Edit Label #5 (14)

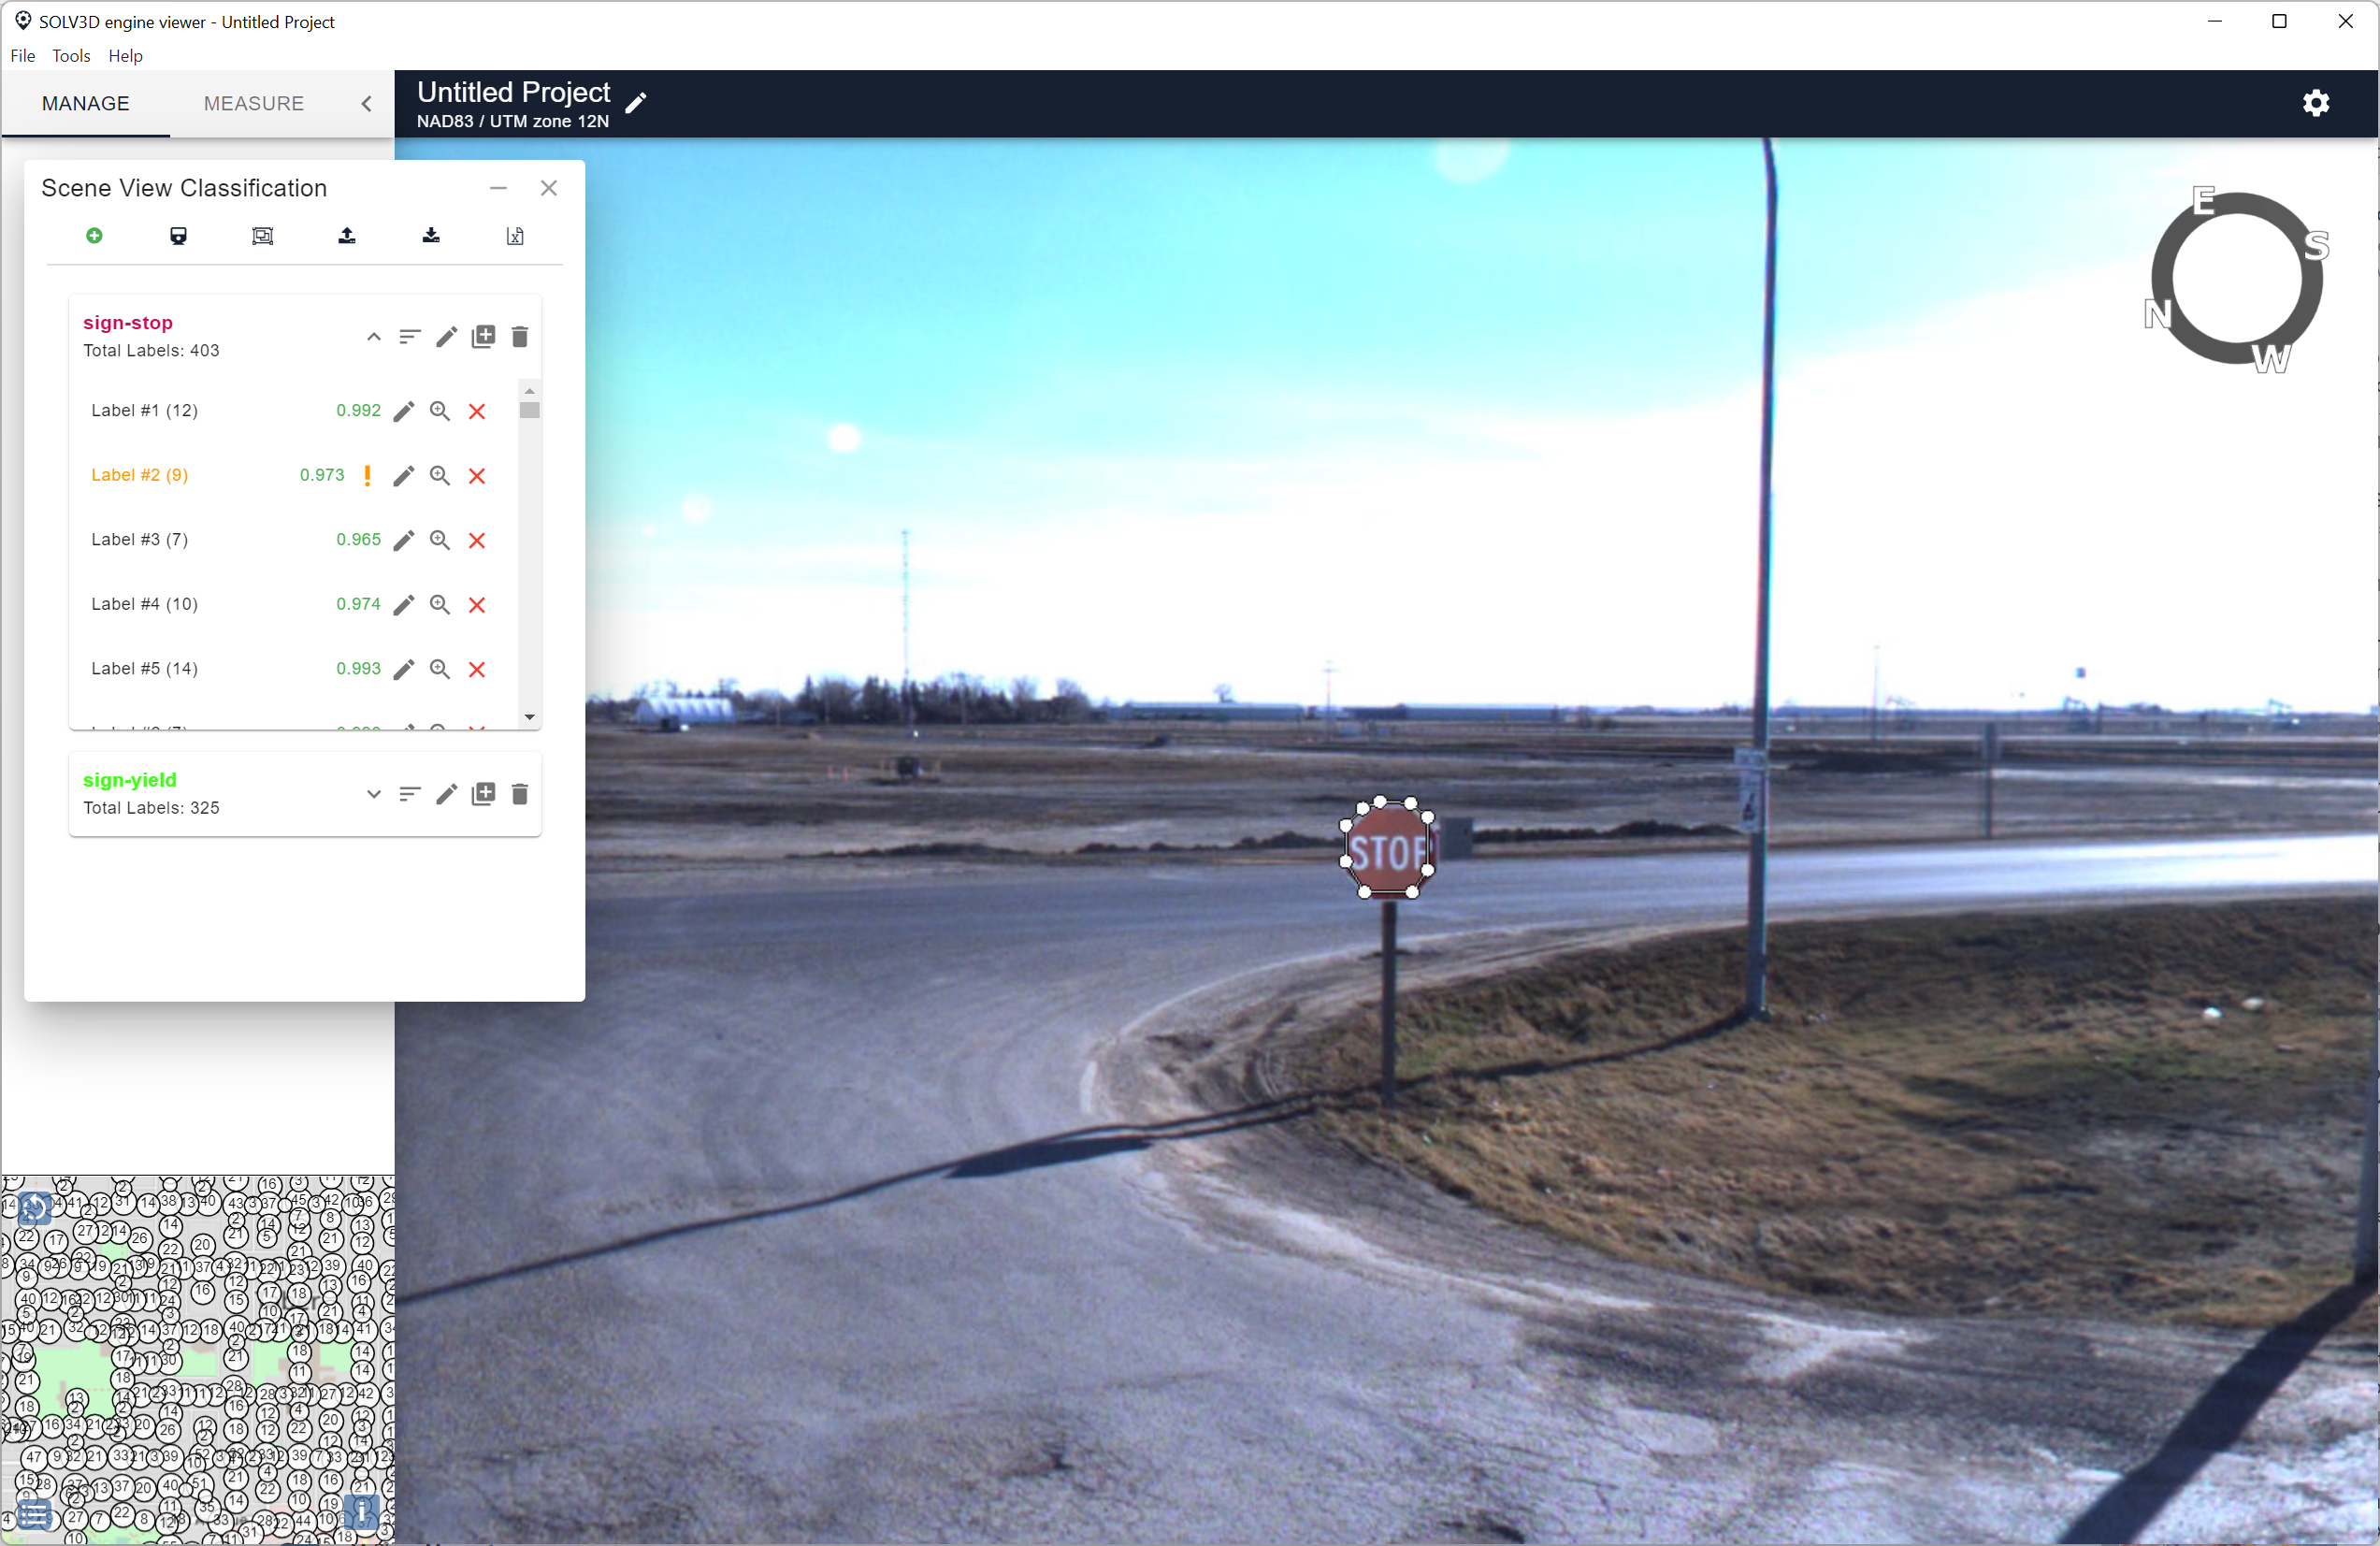(403, 669)
